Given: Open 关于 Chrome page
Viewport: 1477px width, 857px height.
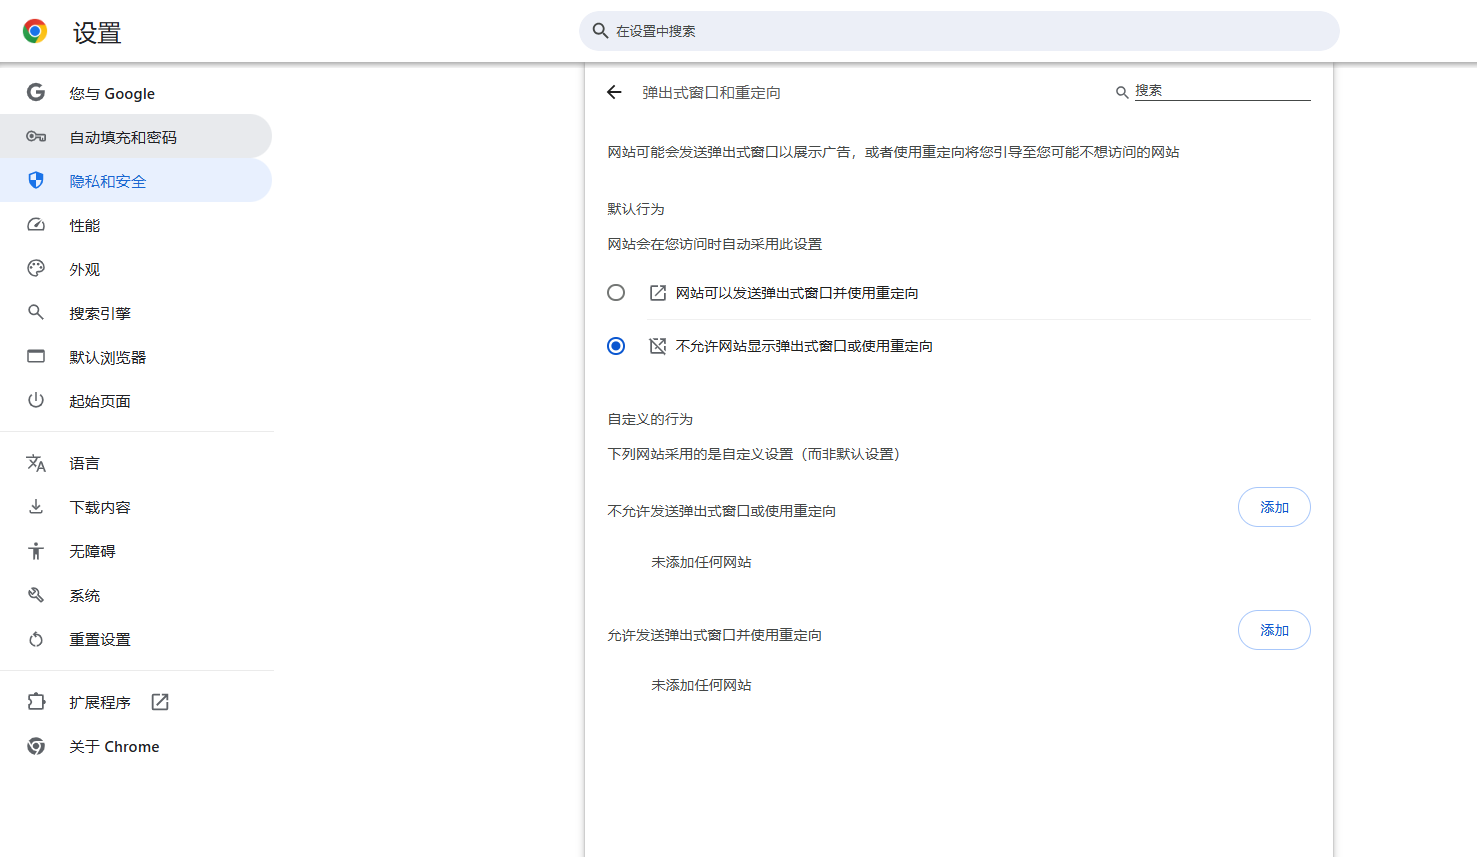Looking at the screenshot, I should click(136, 746).
